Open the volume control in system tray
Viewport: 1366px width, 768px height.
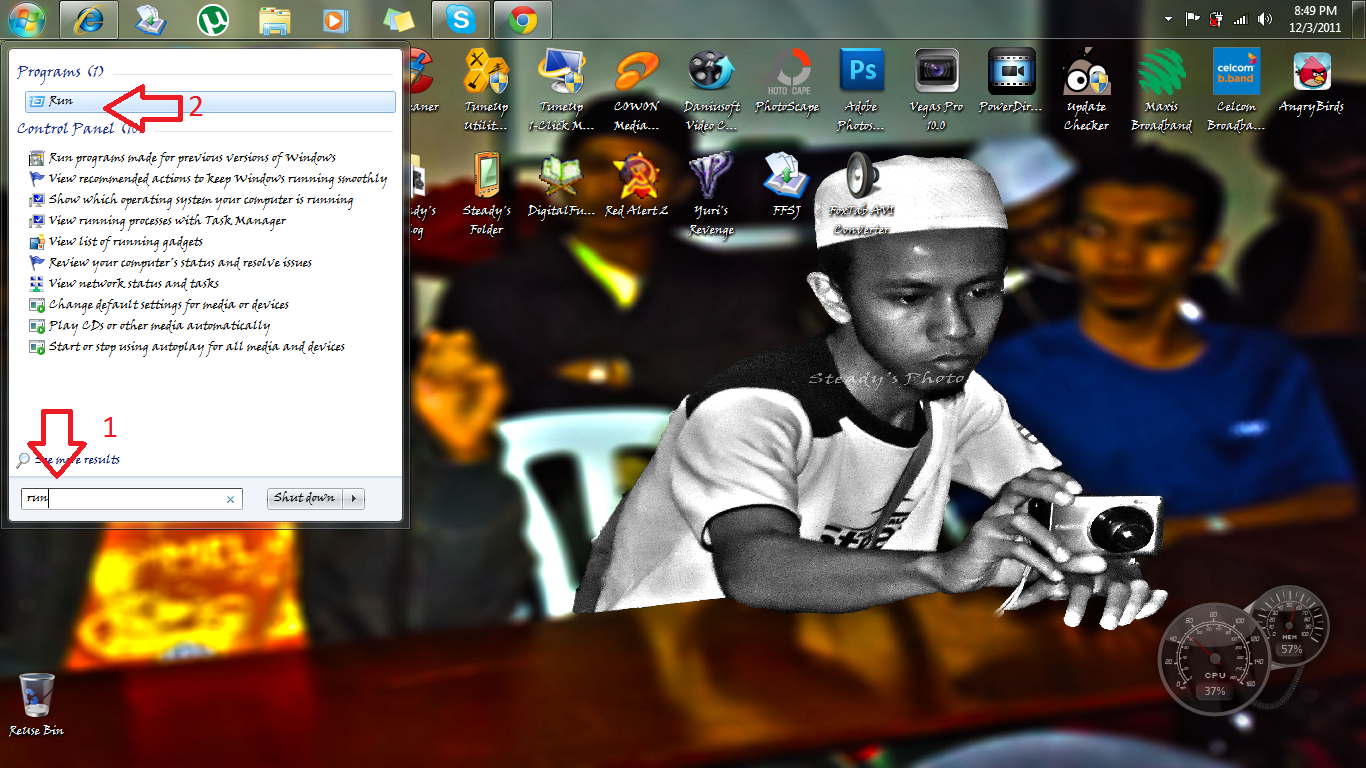1265,19
